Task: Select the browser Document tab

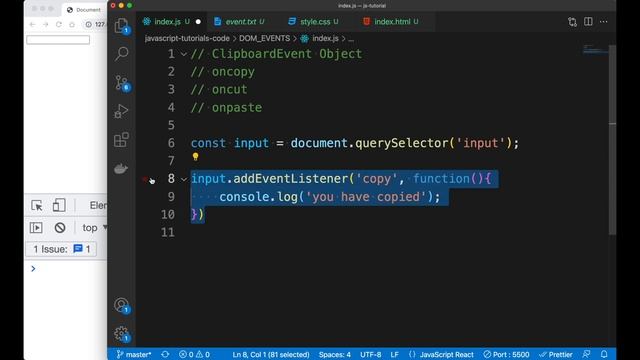Action: 84,10
